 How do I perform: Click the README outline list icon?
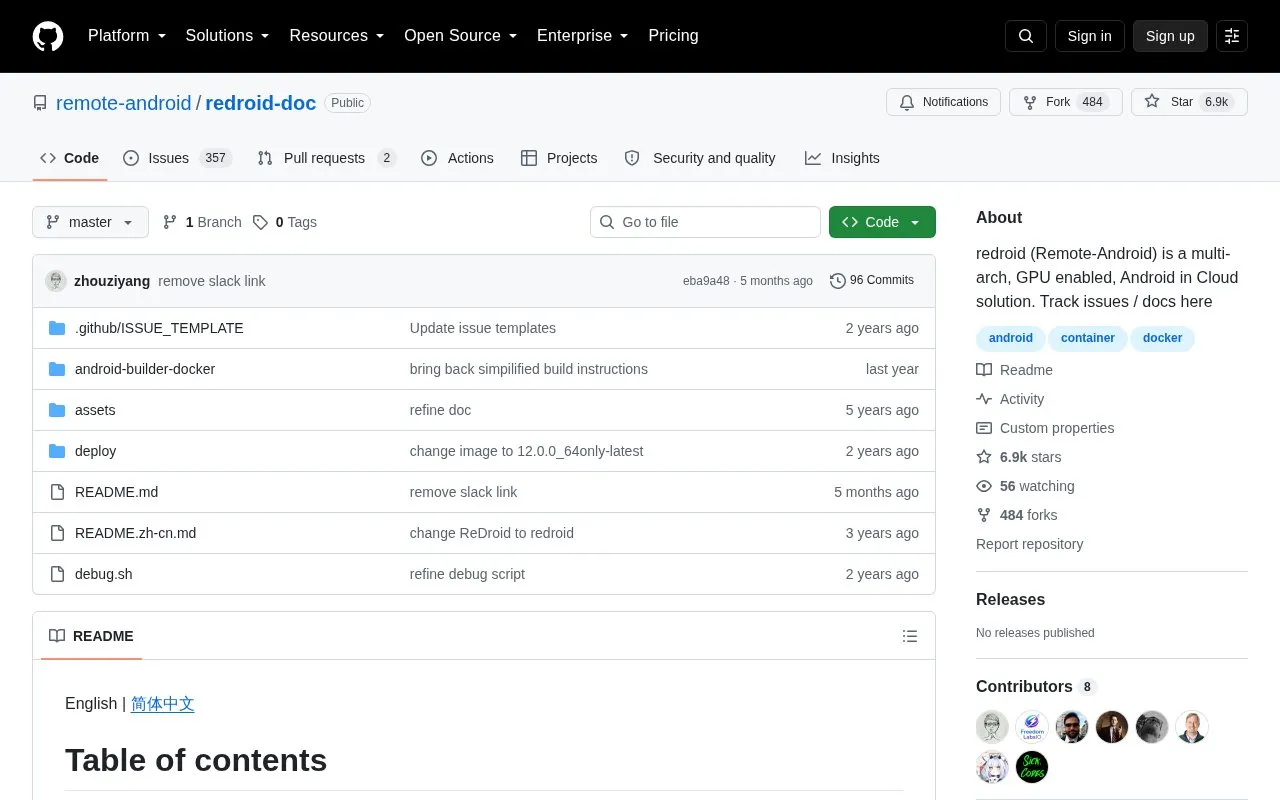point(910,636)
